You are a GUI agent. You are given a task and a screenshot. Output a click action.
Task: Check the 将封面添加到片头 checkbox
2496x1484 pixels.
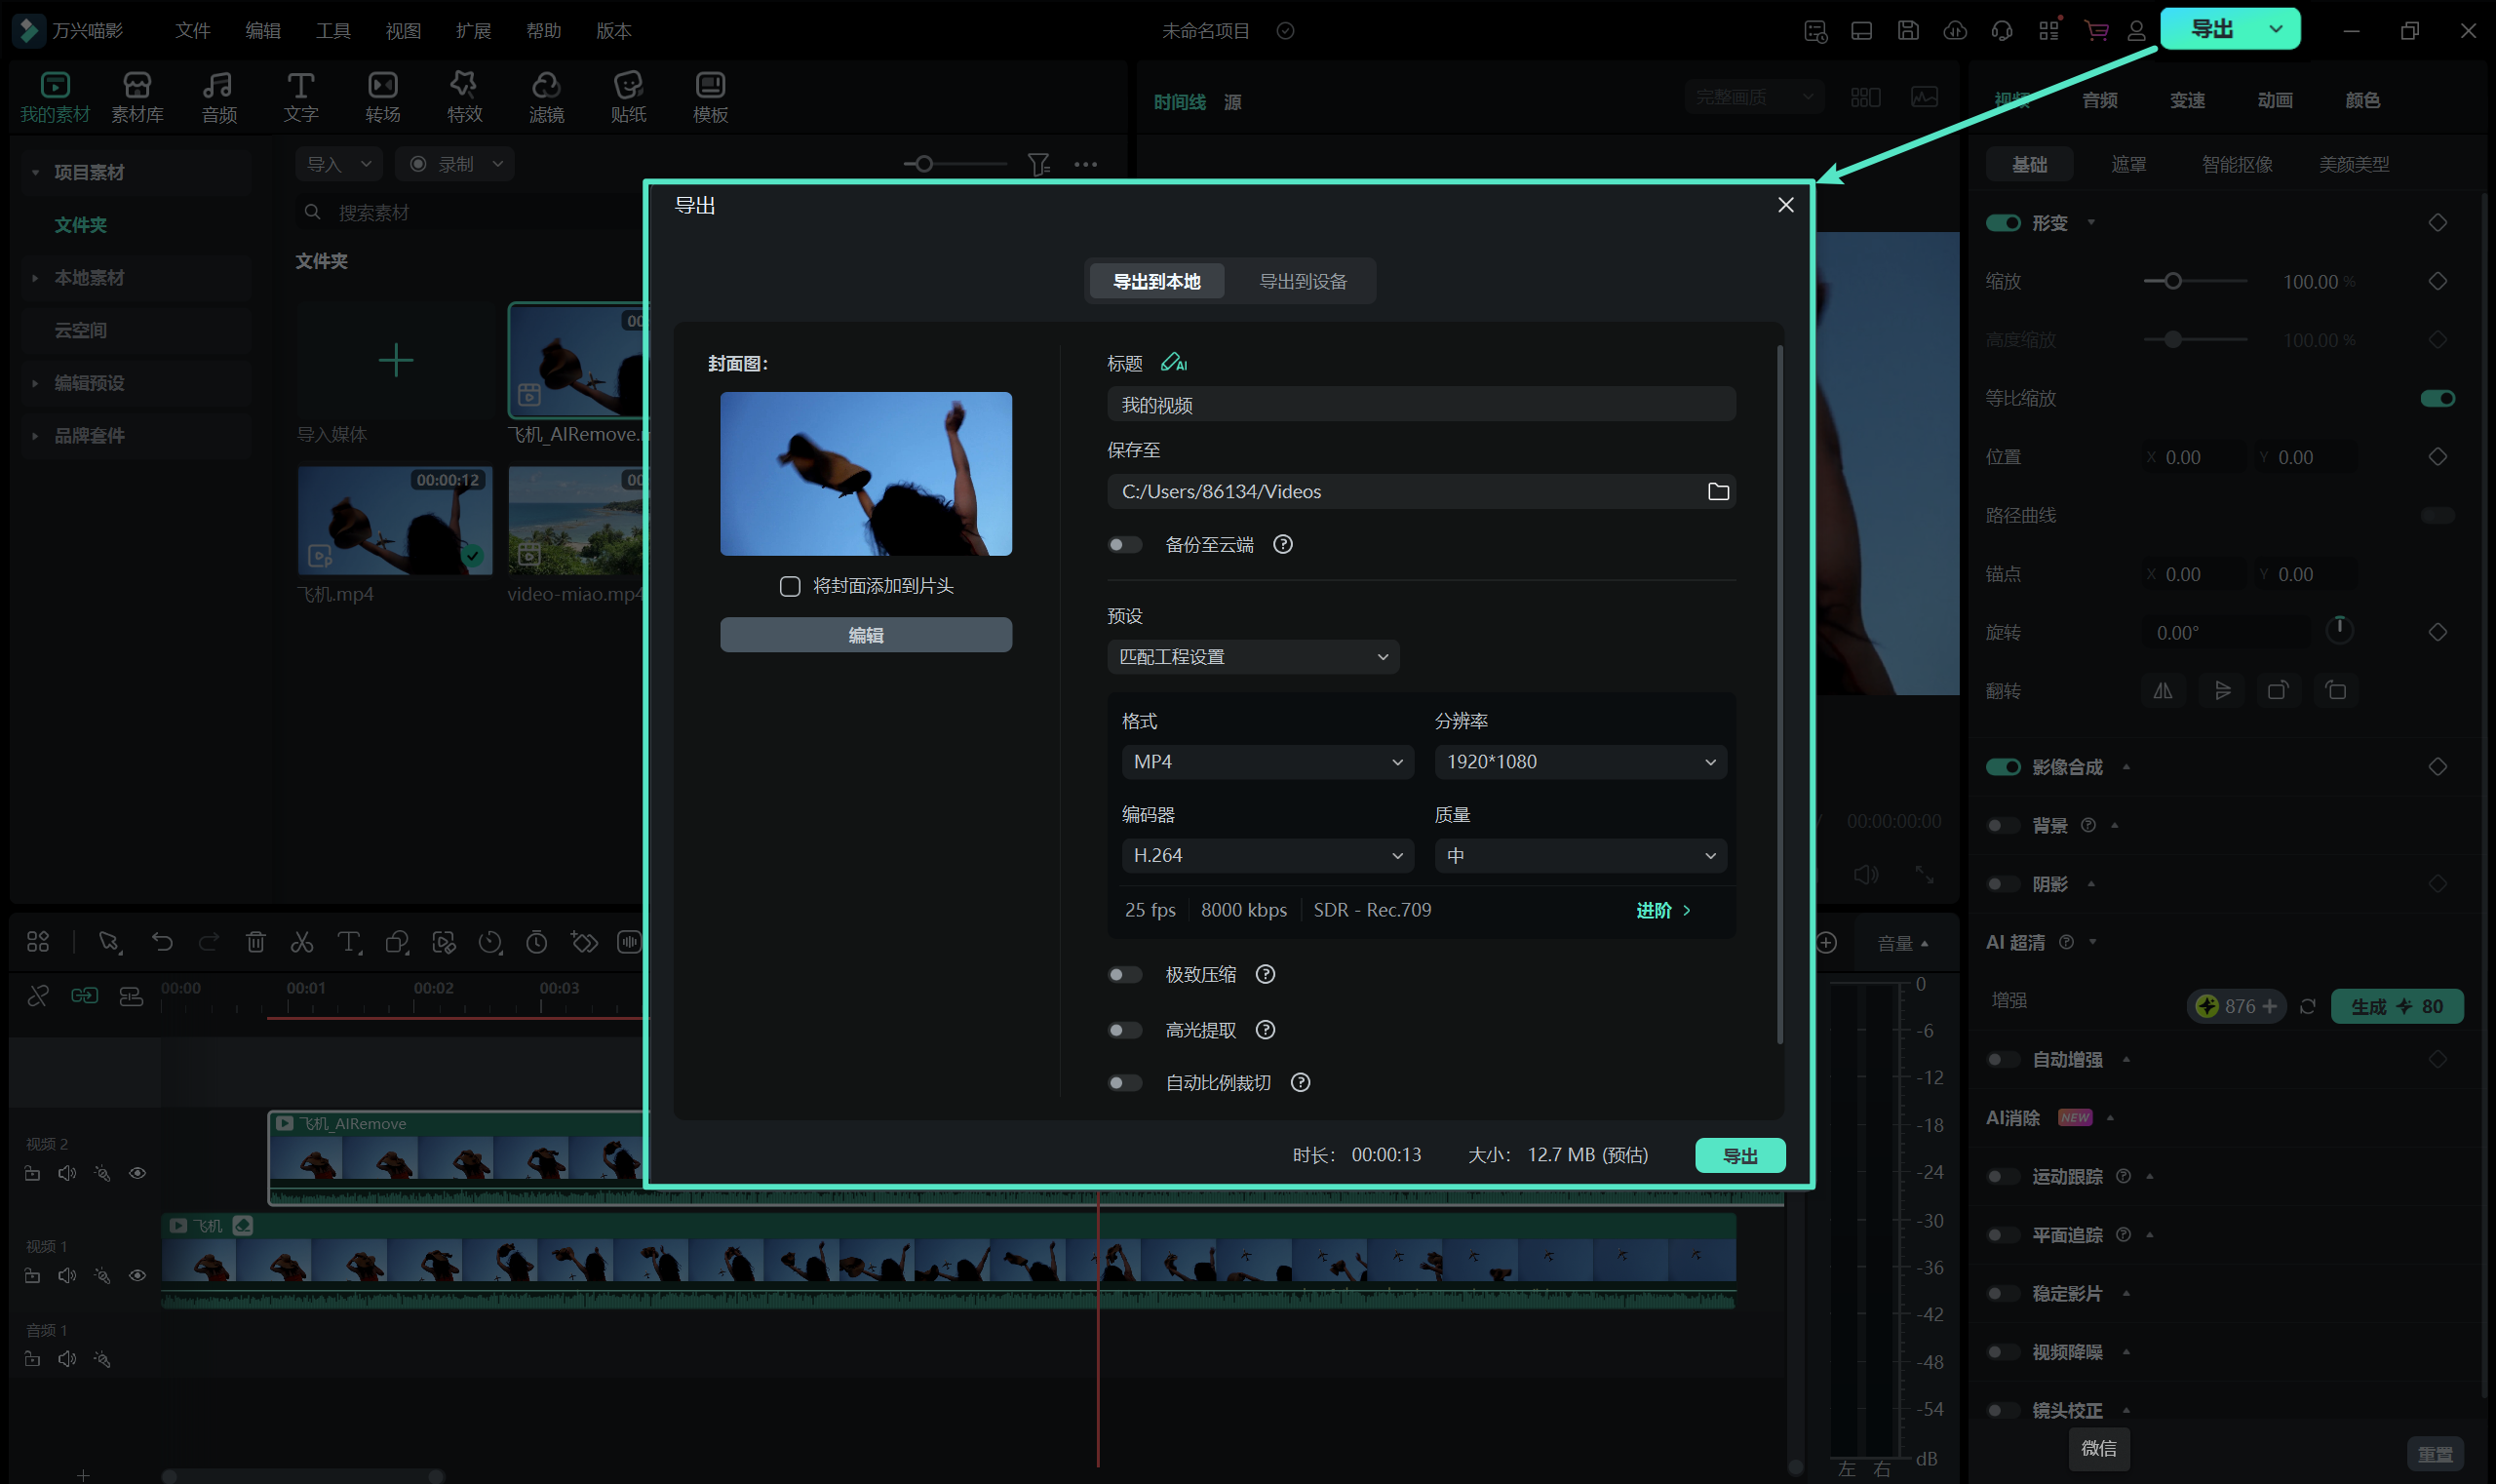click(x=790, y=586)
